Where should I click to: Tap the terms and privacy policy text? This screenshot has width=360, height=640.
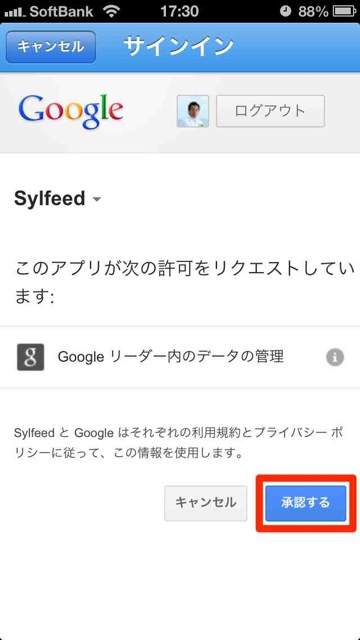coord(178,443)
